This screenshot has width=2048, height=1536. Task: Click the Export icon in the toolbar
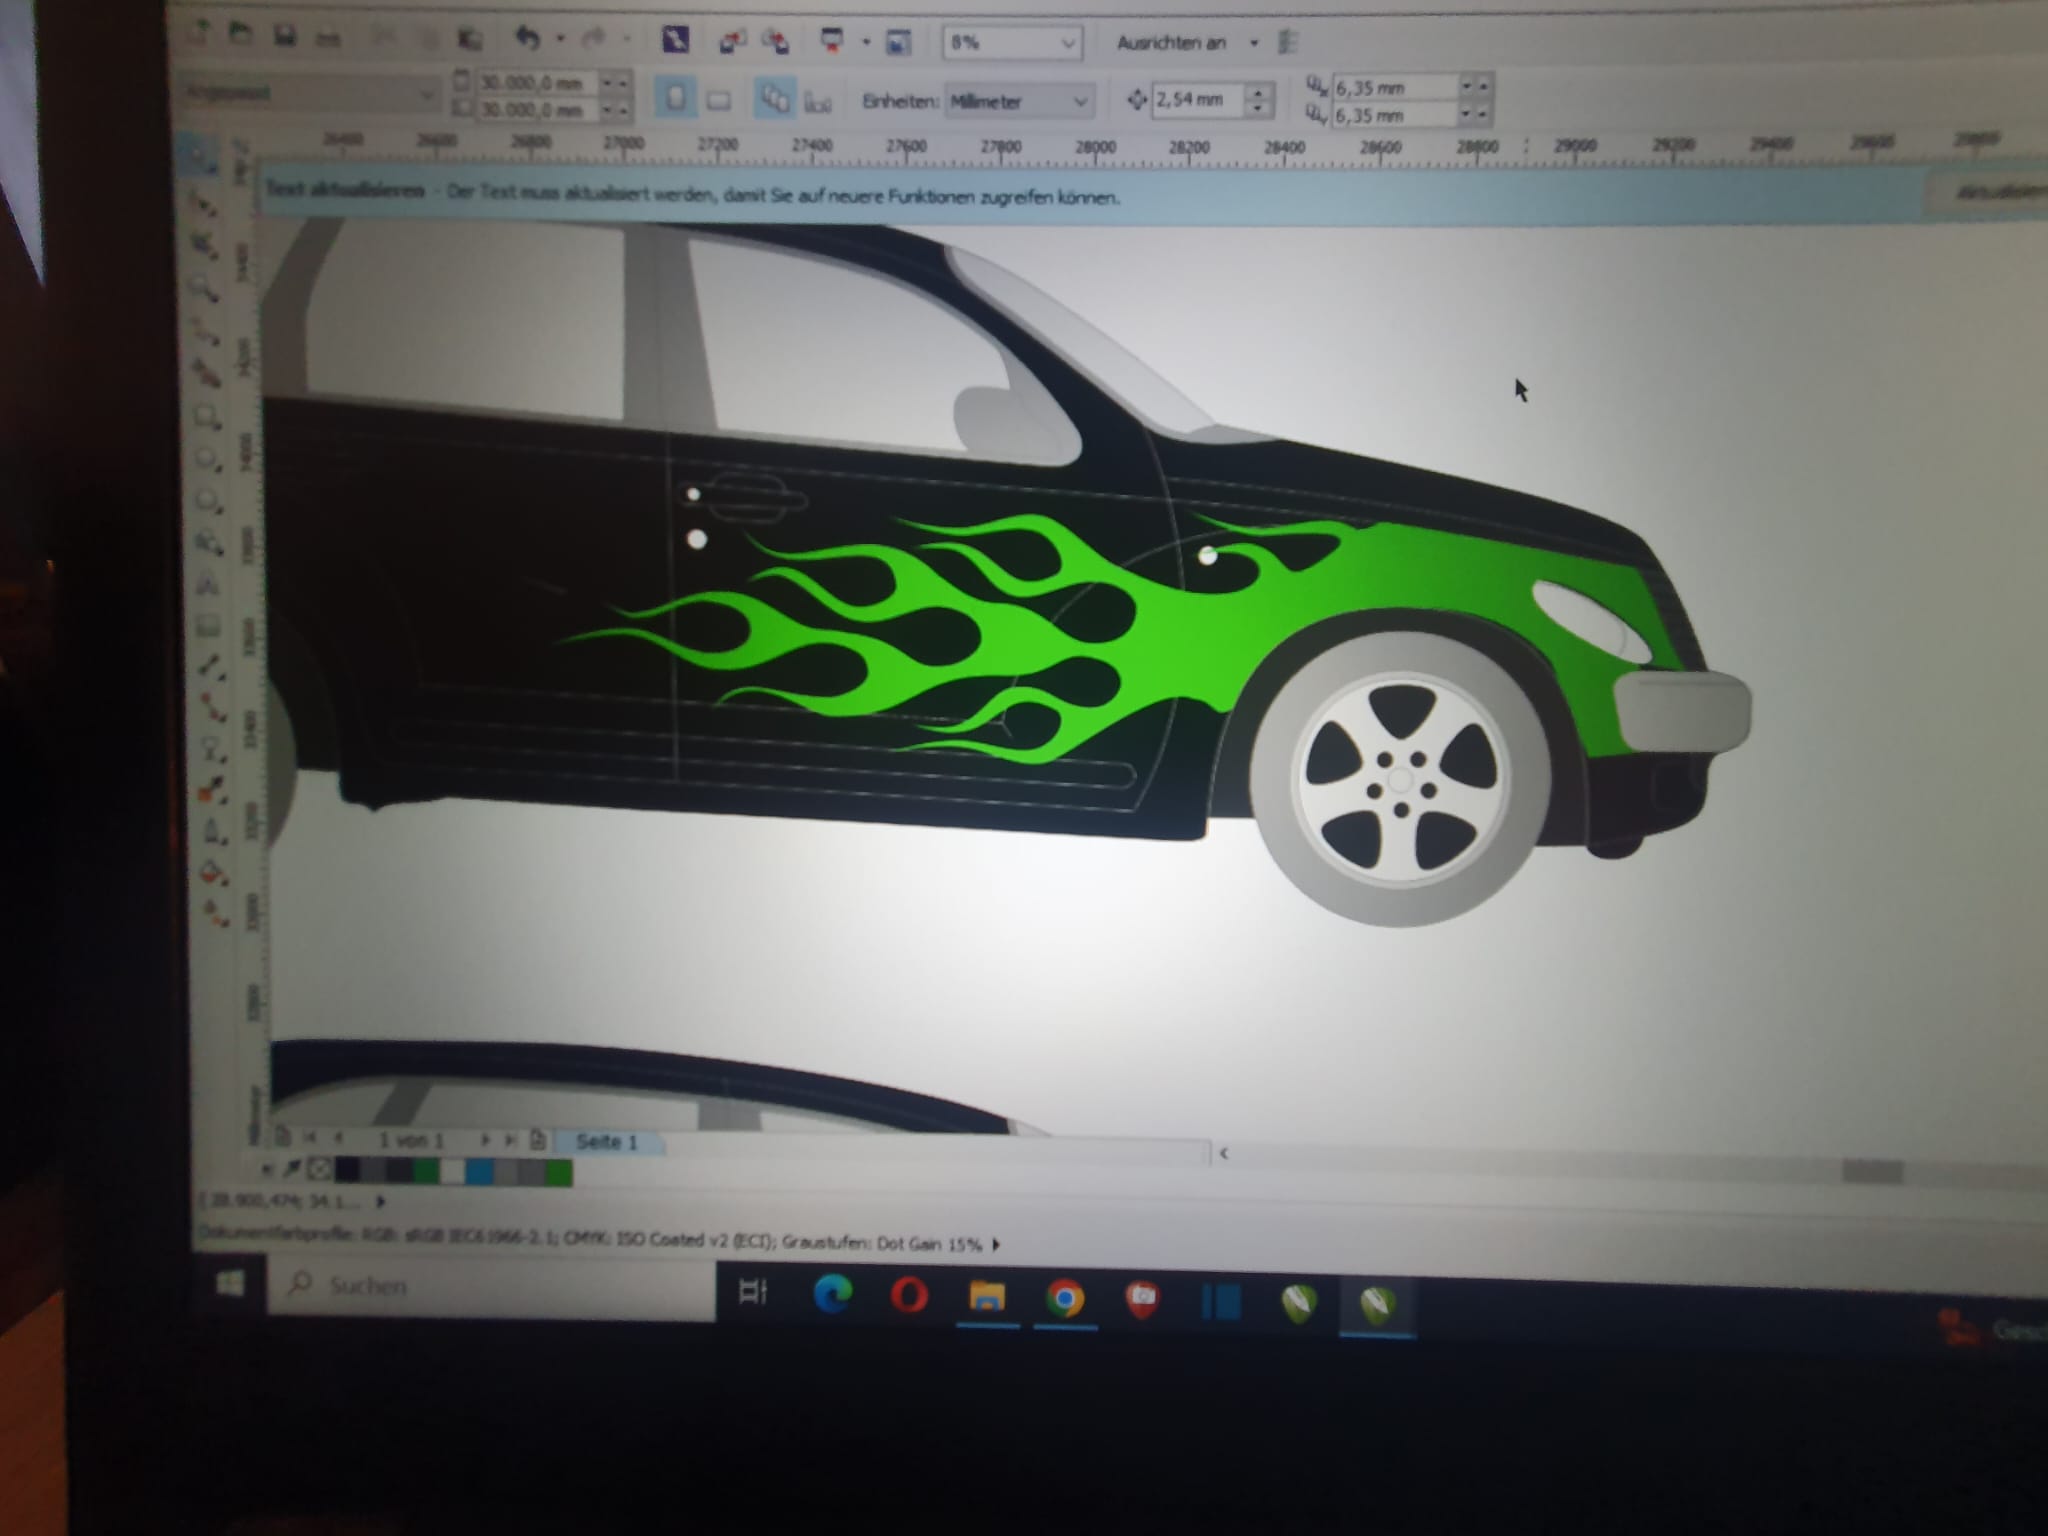[775, 42]
